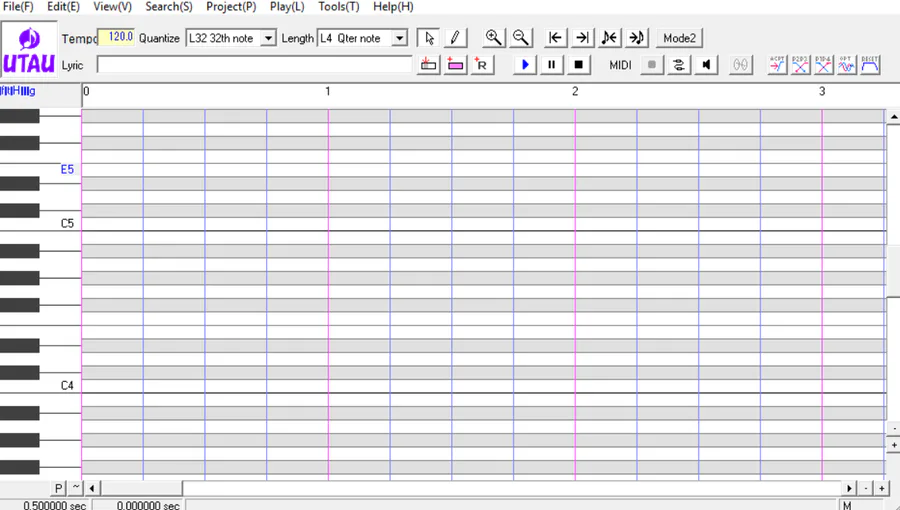Click the MIDI record button

pos(652,65)
